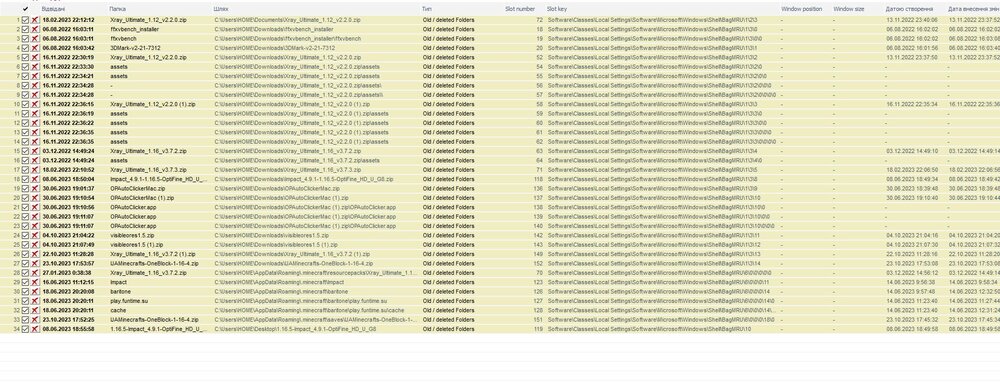Select the date 18.02.2023 22:12:12
This screenshot has height=382, width=1000.
pos(68,20)
